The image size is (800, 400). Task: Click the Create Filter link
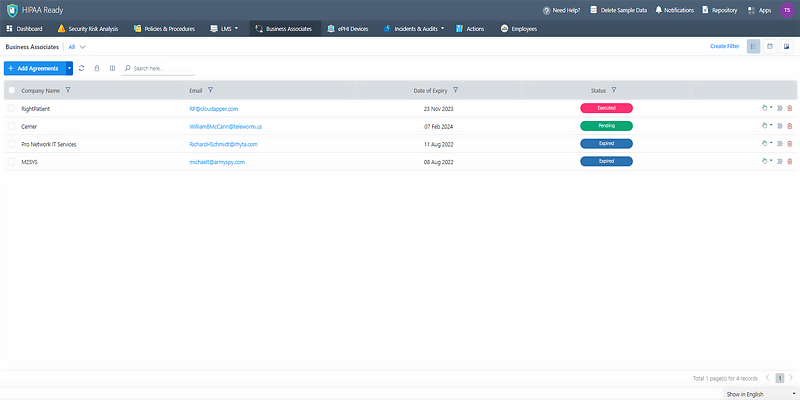tap(724, 47)
